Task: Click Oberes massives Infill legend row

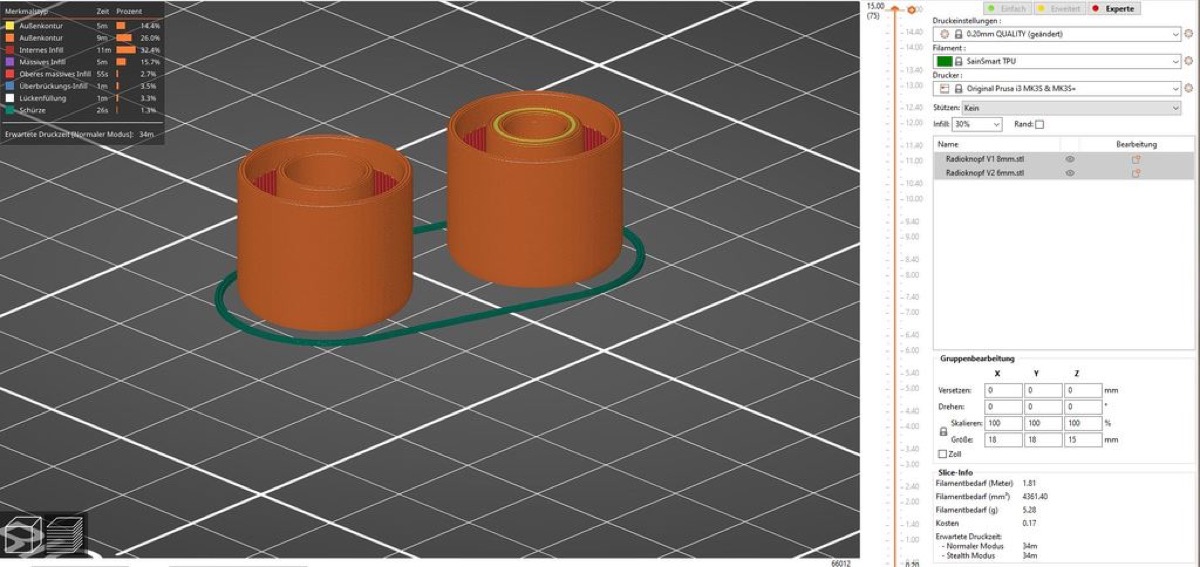Action: 82,74
